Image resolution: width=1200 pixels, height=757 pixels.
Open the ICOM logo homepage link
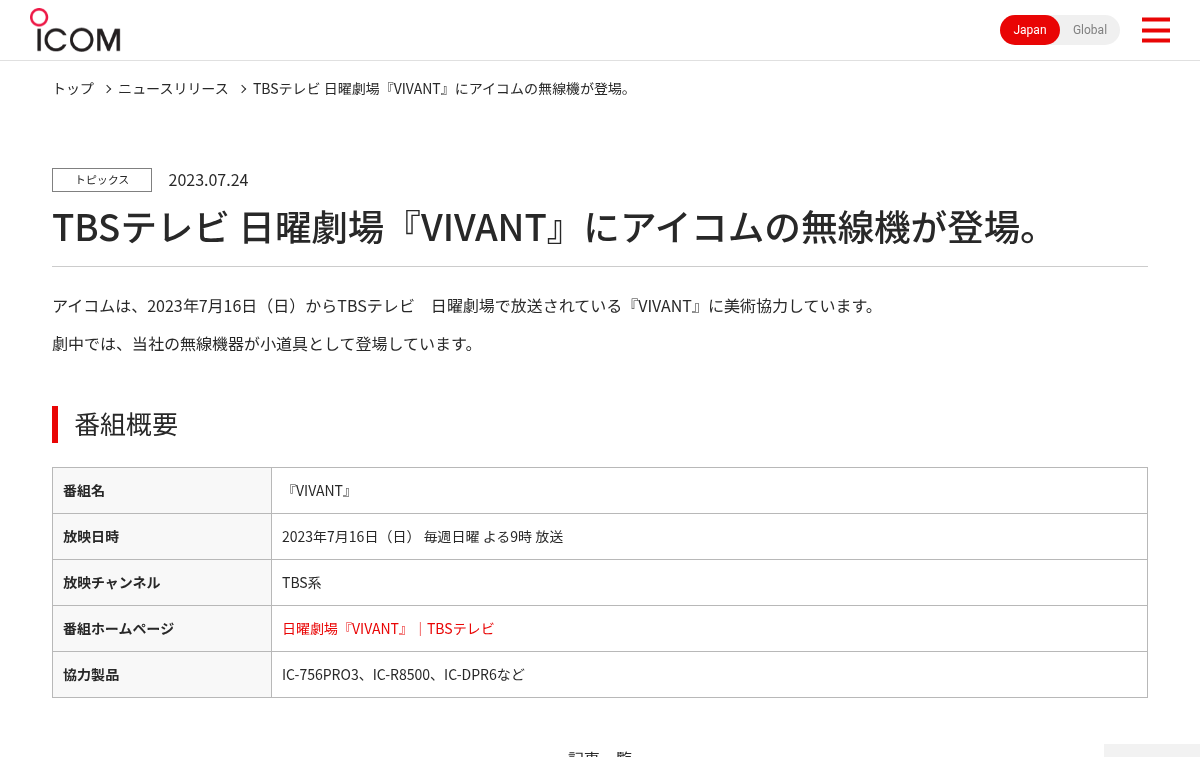coord(75,30)
